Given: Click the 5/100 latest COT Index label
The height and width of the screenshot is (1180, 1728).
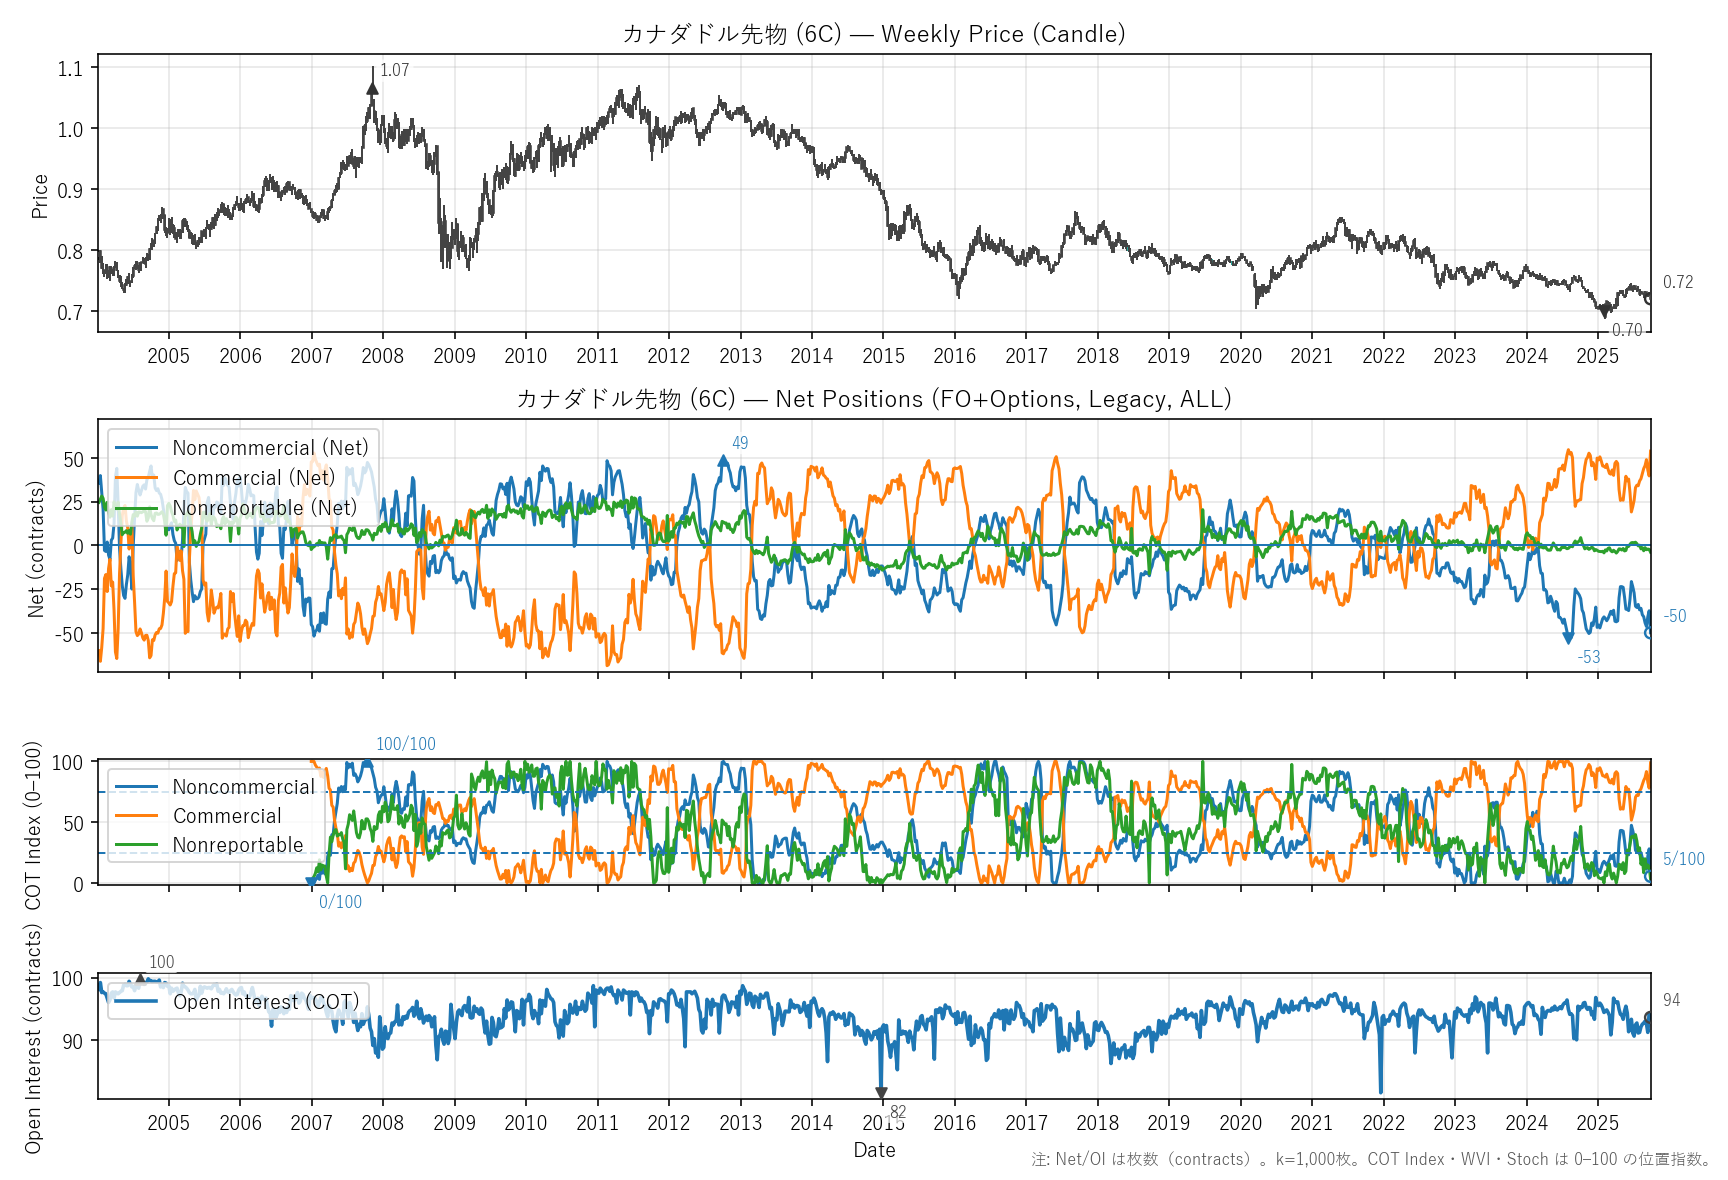Looking at the screenshot, I should [x=1683, y=859].
